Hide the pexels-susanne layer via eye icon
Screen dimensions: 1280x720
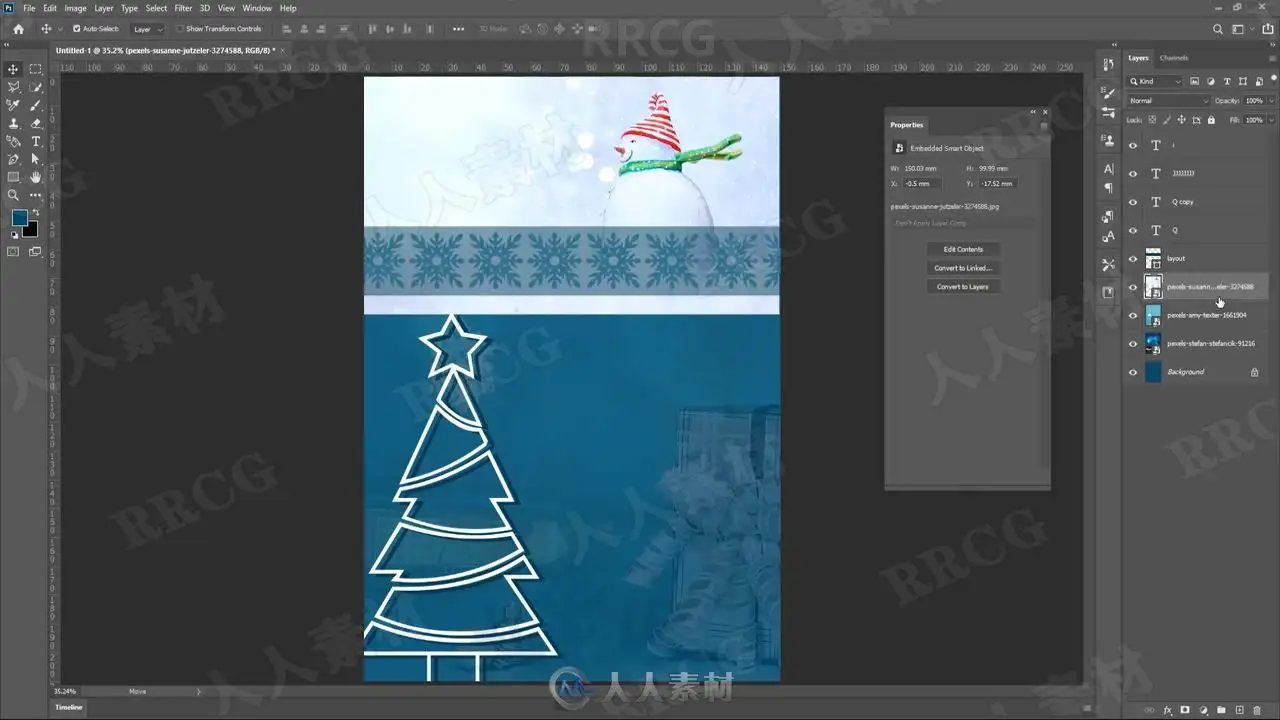point(1133,287)
